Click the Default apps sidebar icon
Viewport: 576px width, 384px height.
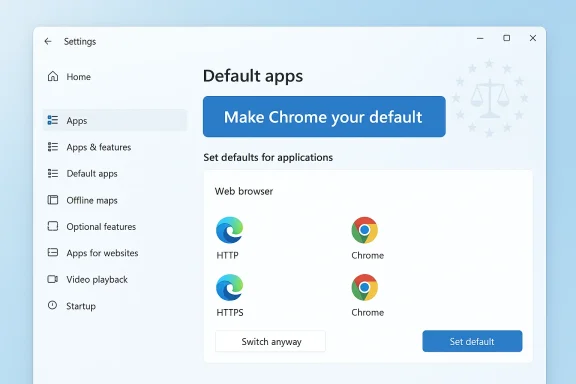click(53, 173)
